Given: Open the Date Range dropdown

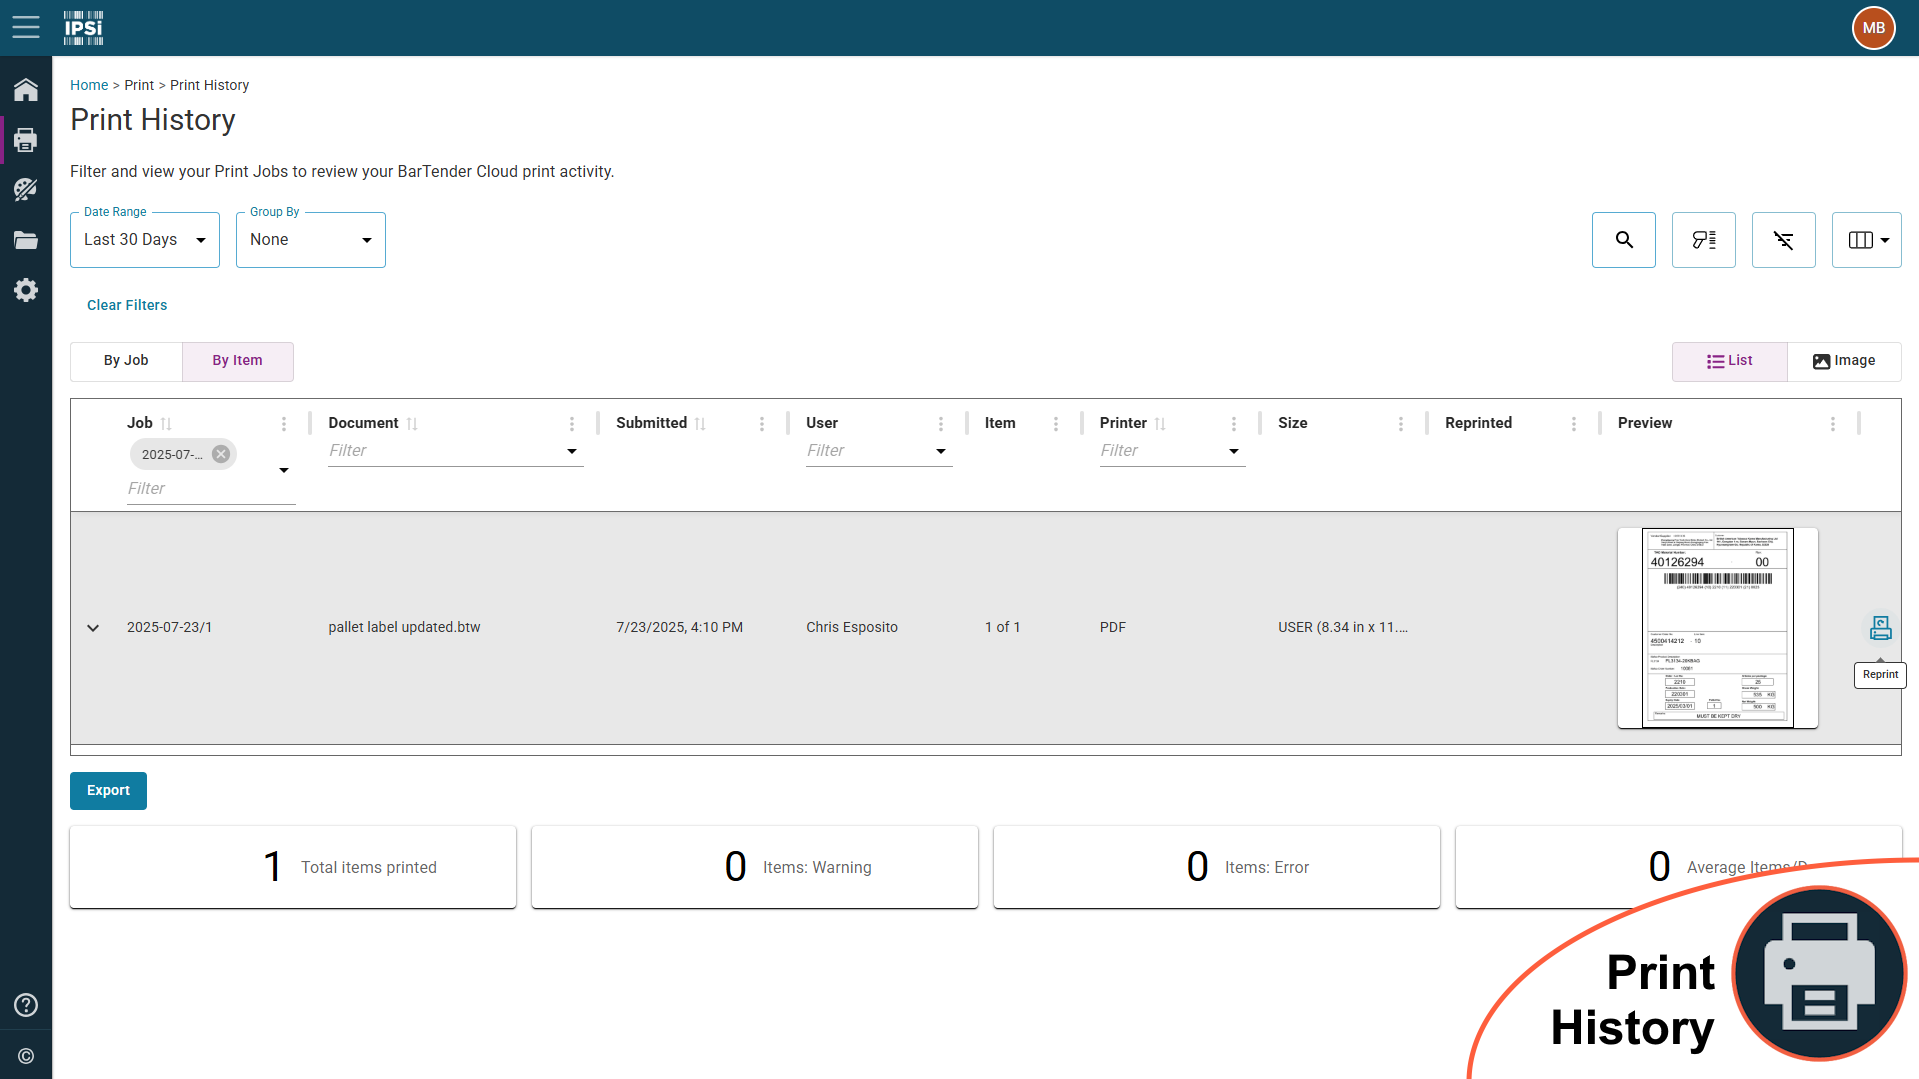Looking at the screenshot, I should [145, 240].
